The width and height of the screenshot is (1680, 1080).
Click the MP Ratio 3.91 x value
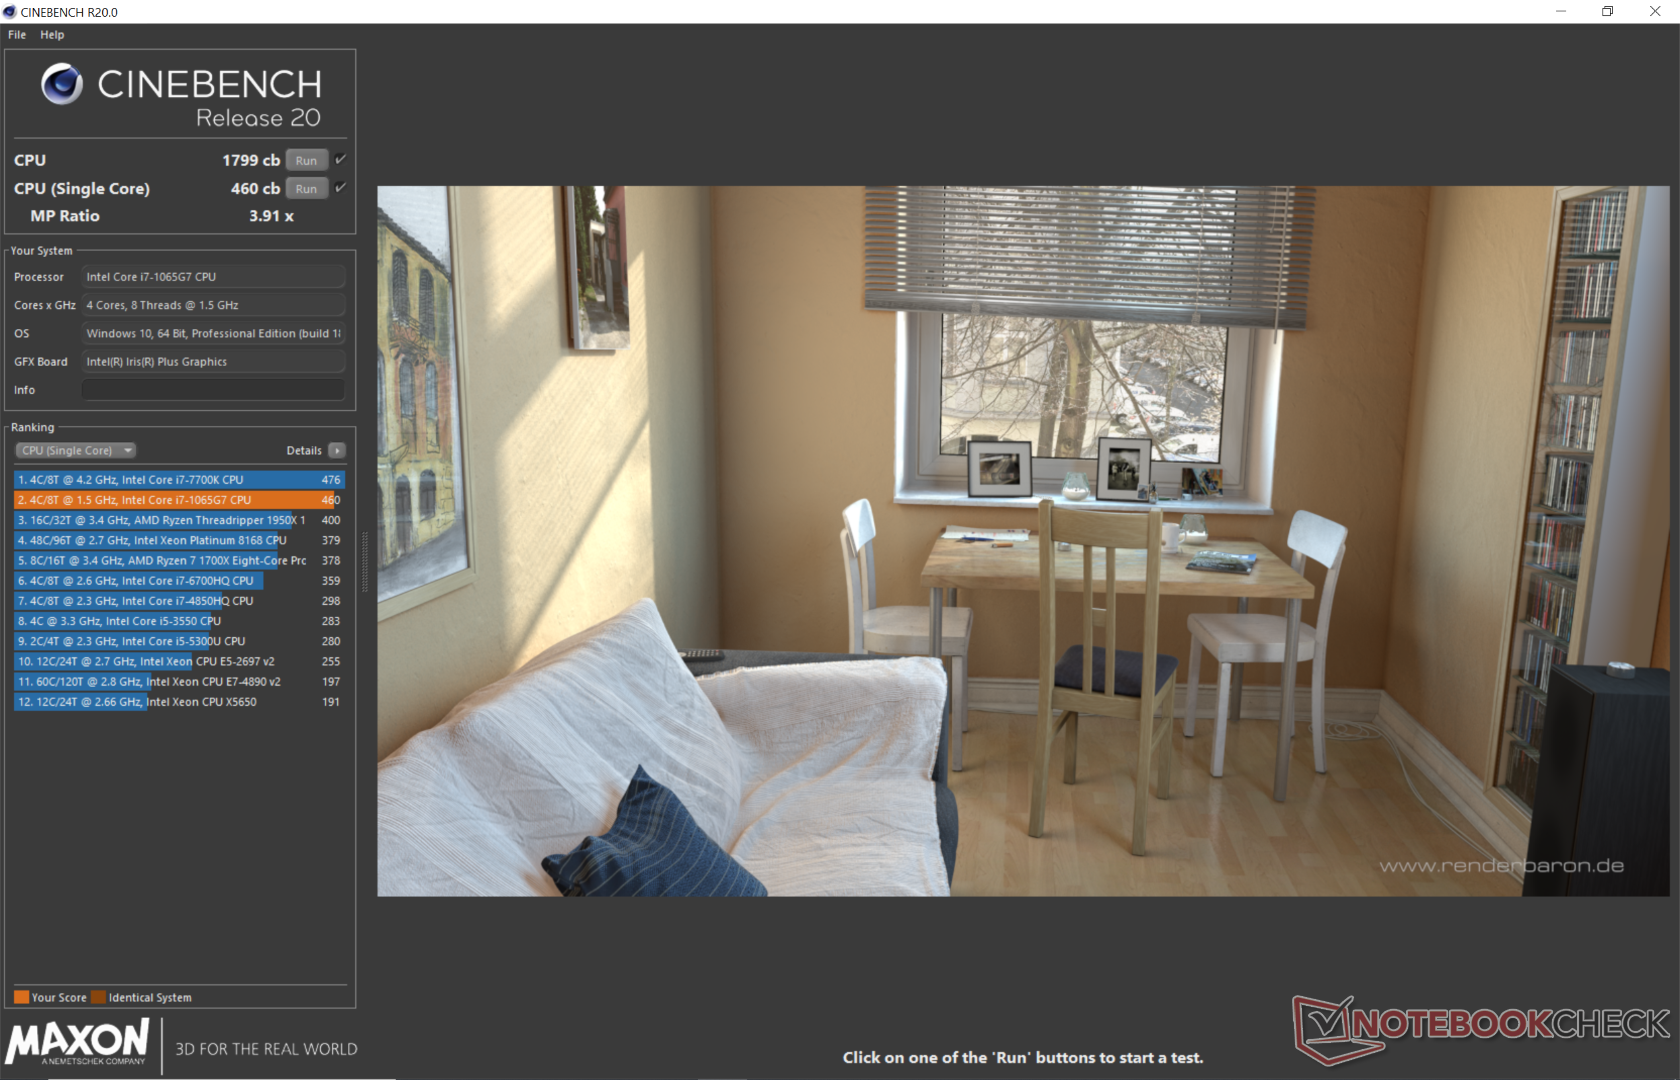point(271,216)
